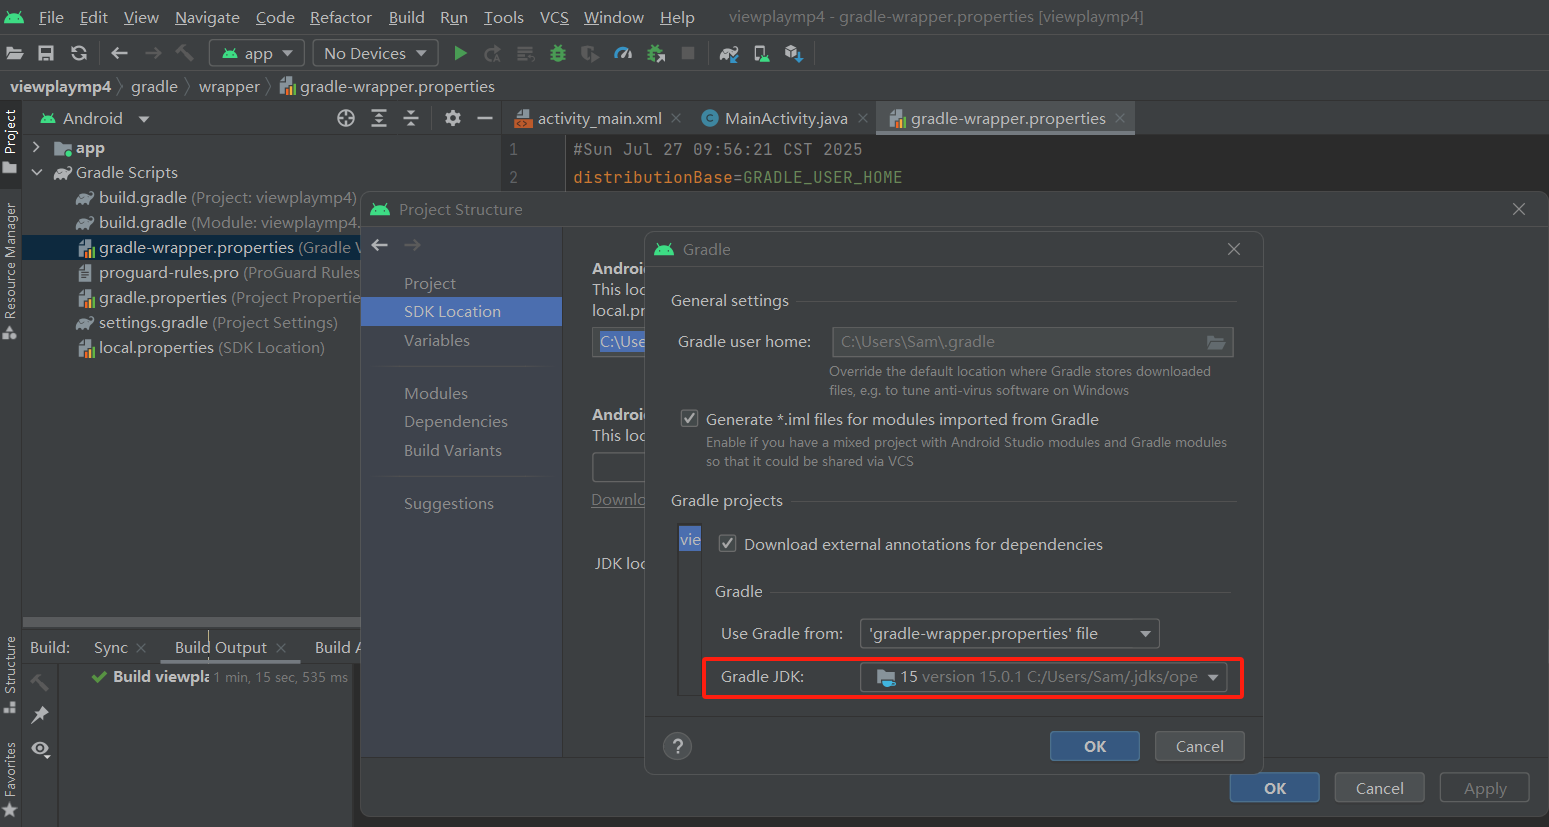
Task: Open the No Devices target dropdown
Action: point(374,52)
